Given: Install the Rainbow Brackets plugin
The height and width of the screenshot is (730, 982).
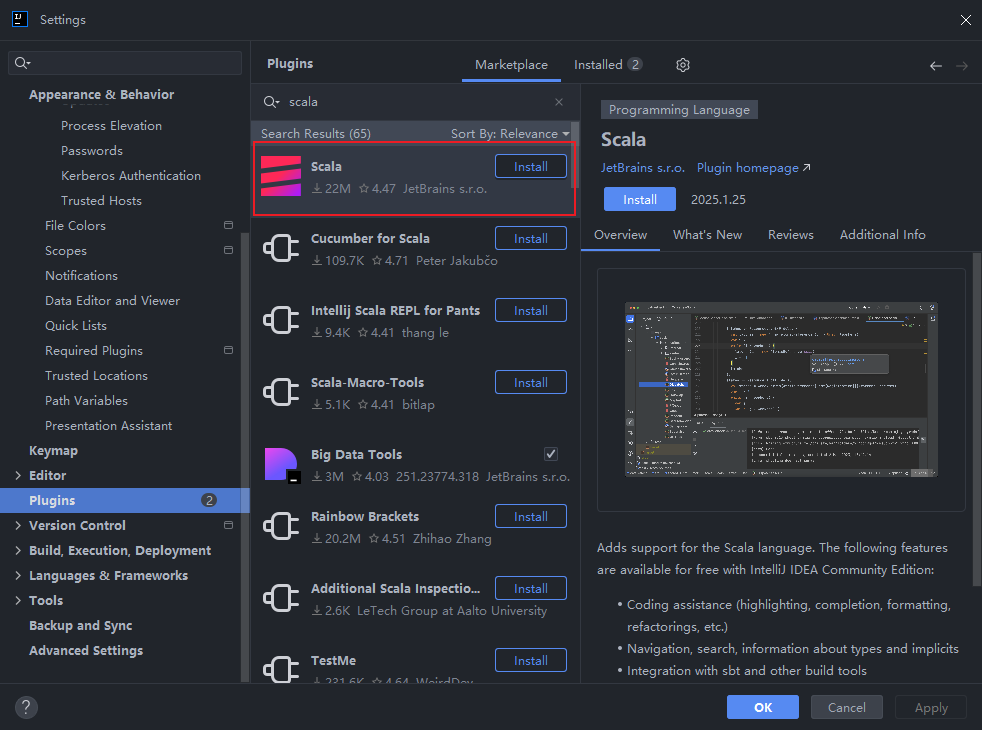Looking at the screenshot, I should coord(530,517).
